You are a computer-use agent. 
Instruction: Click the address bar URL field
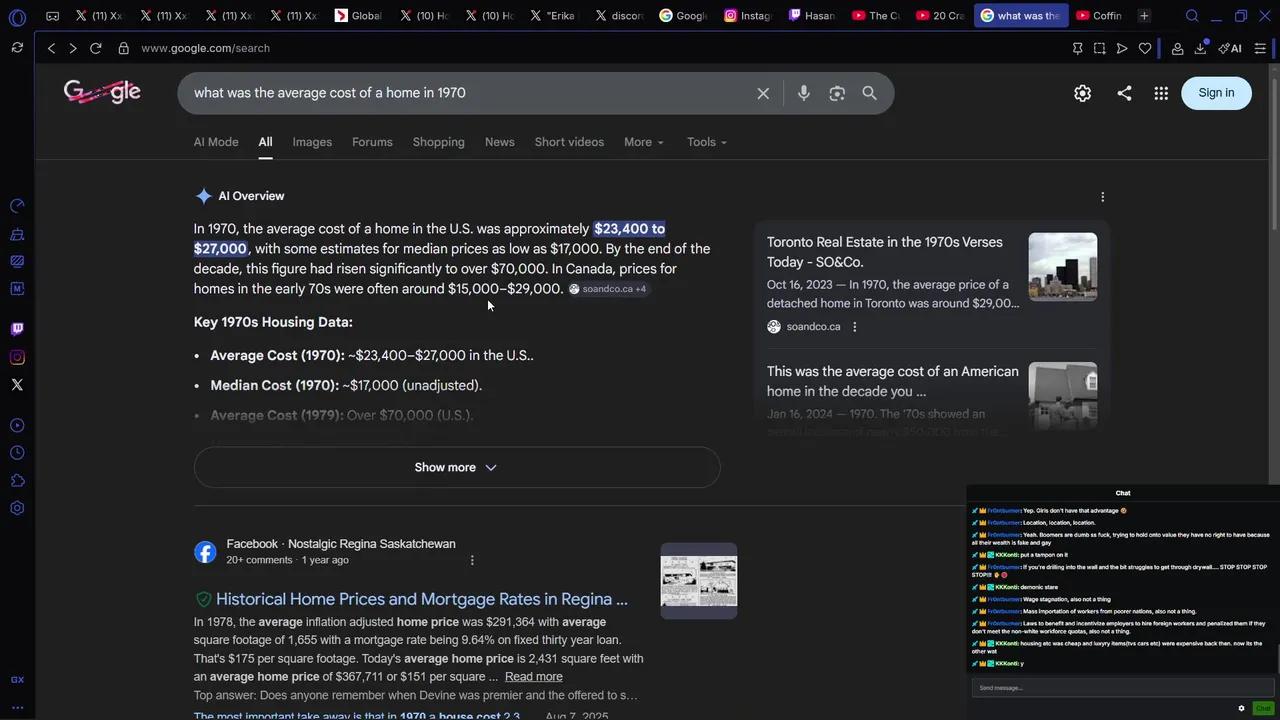600,48
